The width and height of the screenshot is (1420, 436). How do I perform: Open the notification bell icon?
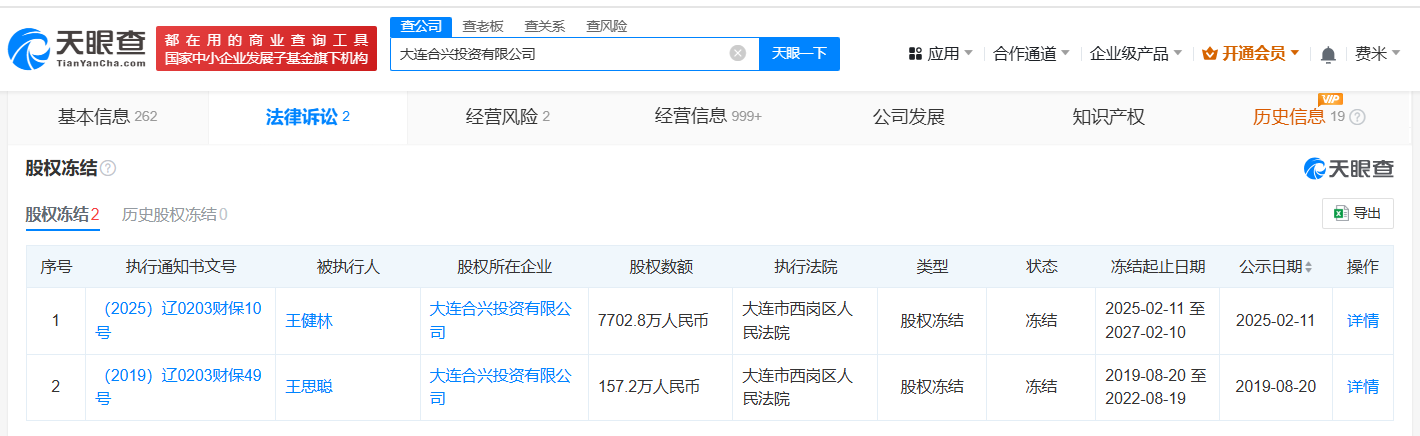pos(1328,54)
